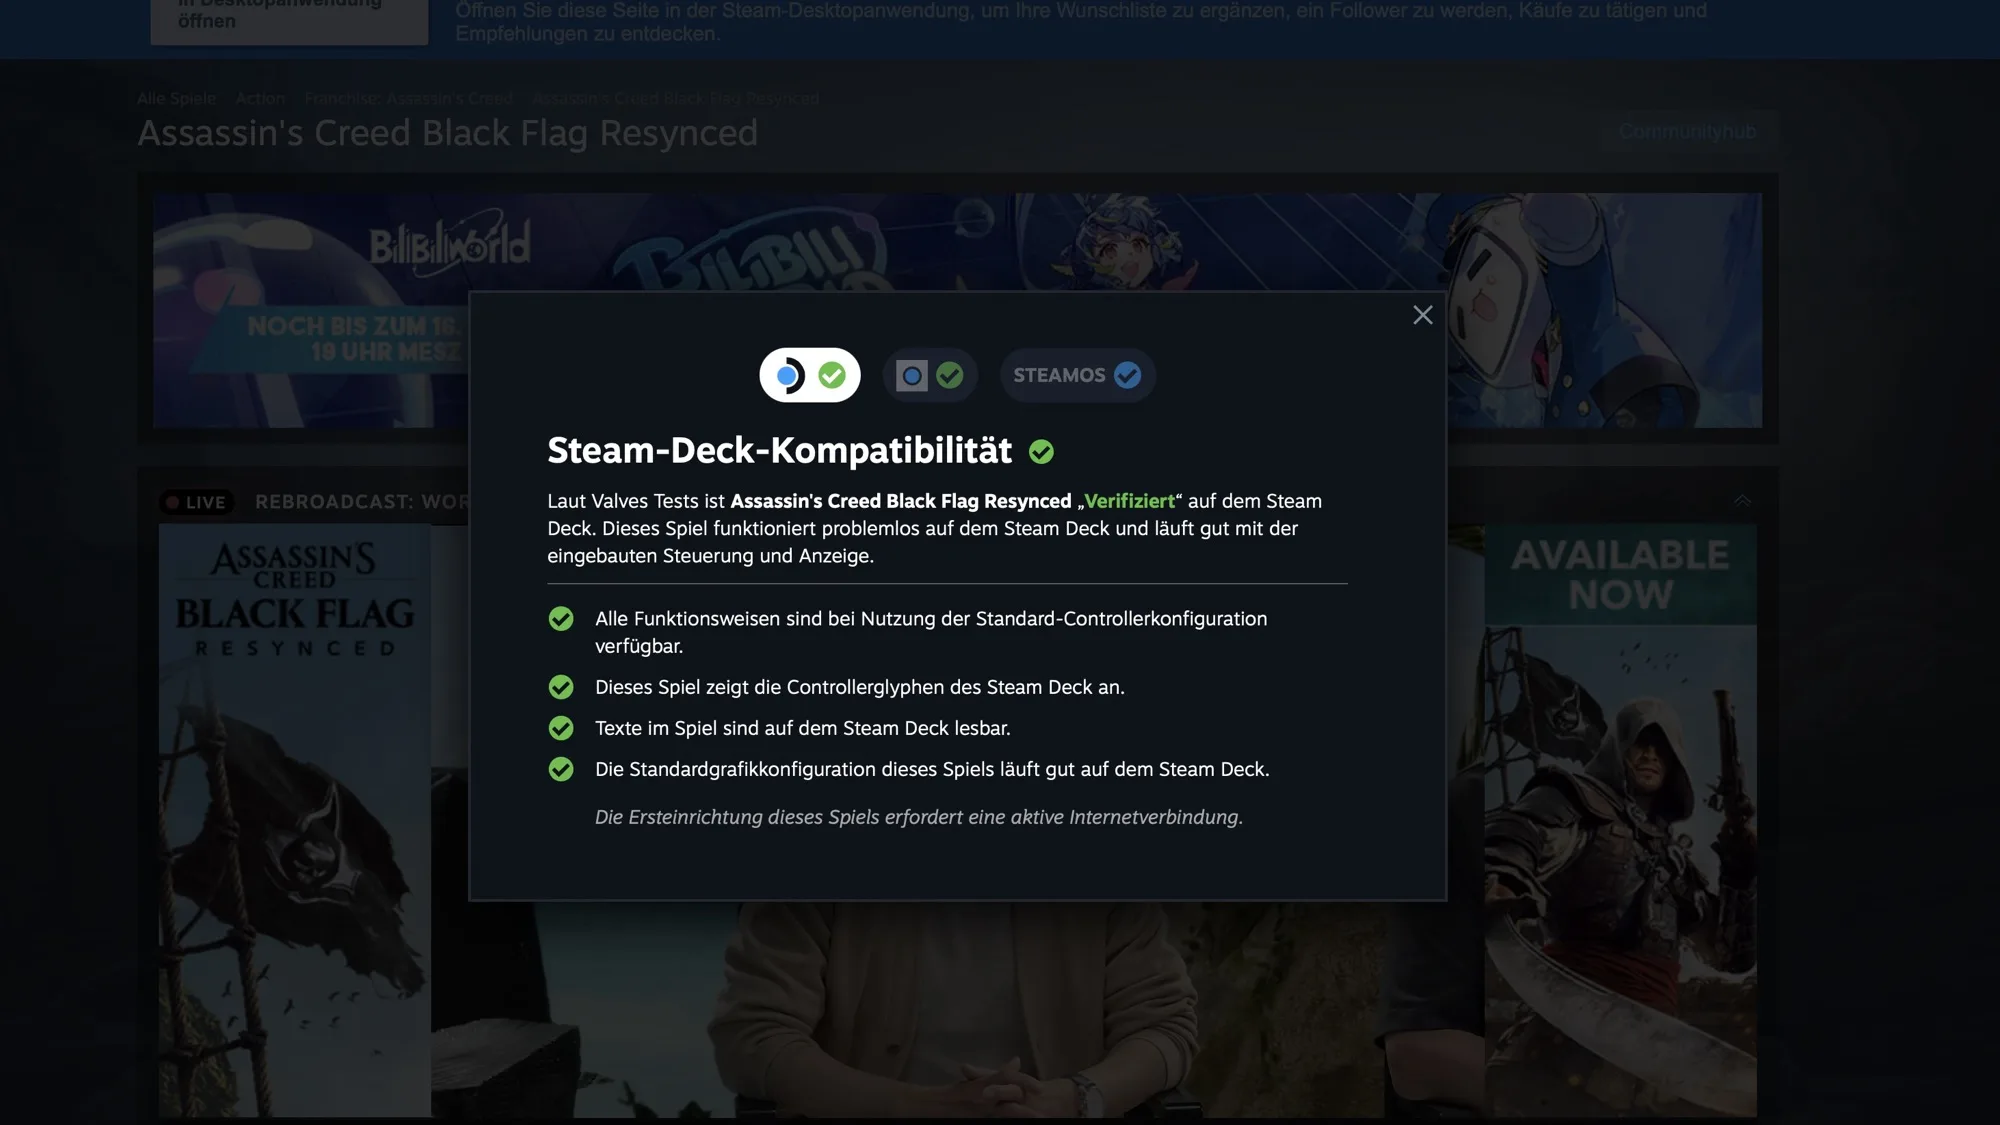Viewport: 2000px width, 1125px height.
Task: Click the Steam Deck logo icon
Action: 789,375
